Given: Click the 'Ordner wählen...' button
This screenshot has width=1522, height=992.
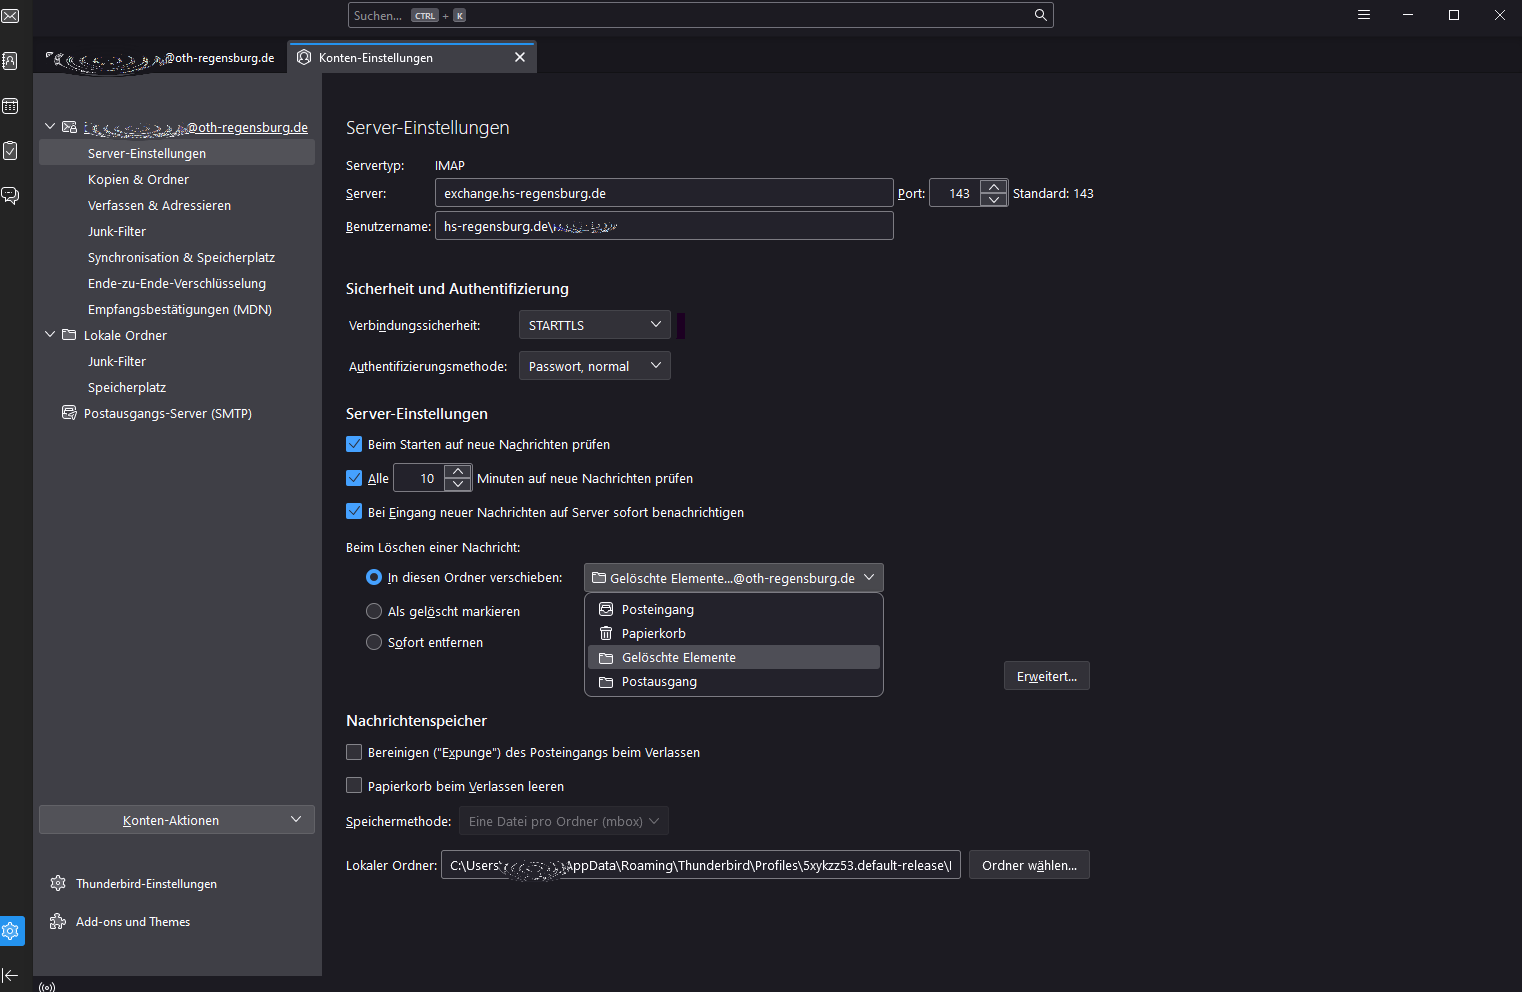Looking at the screenshot, I should coord(1028,865).
